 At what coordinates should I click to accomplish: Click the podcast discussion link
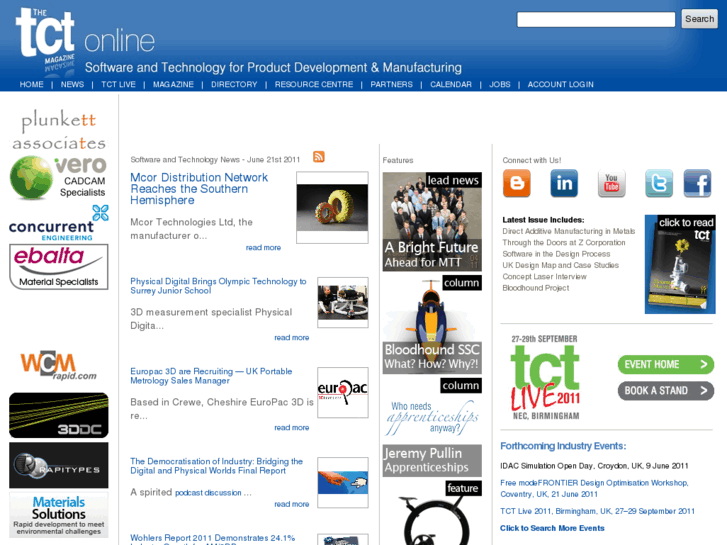(208, 493)
